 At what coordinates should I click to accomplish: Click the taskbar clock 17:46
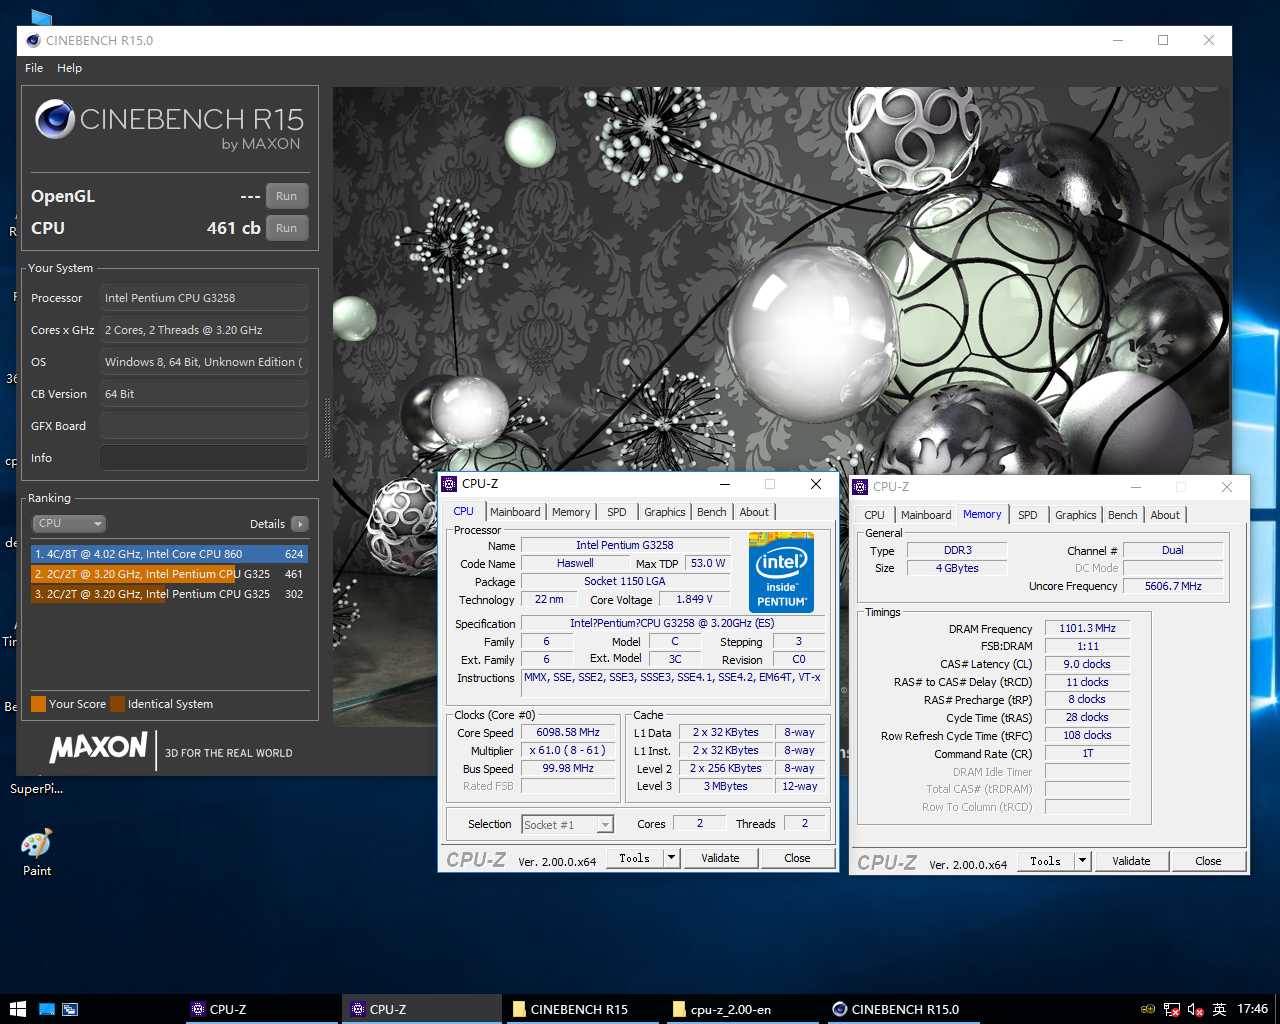[x=1252, y=1009]
